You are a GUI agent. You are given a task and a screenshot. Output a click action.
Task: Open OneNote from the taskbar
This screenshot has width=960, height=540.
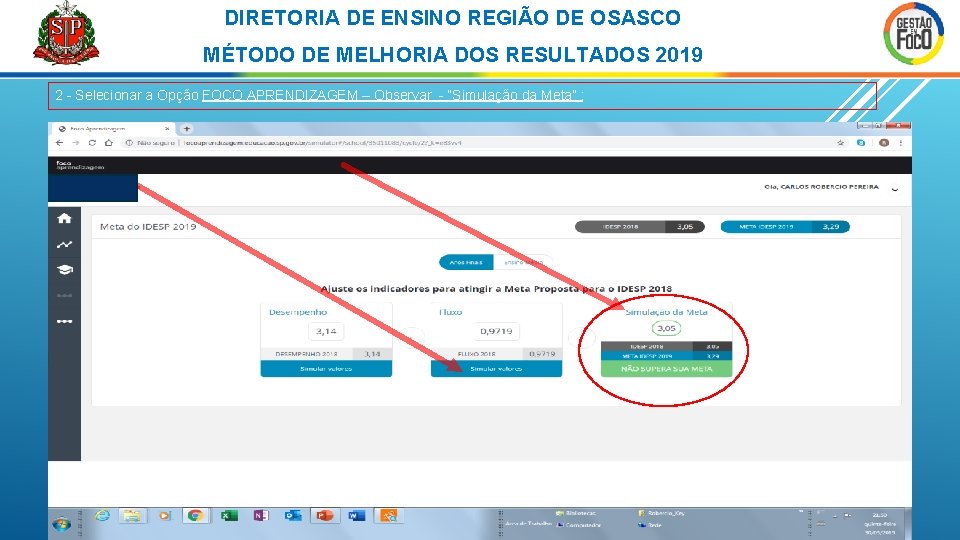[x=261, y=516]
